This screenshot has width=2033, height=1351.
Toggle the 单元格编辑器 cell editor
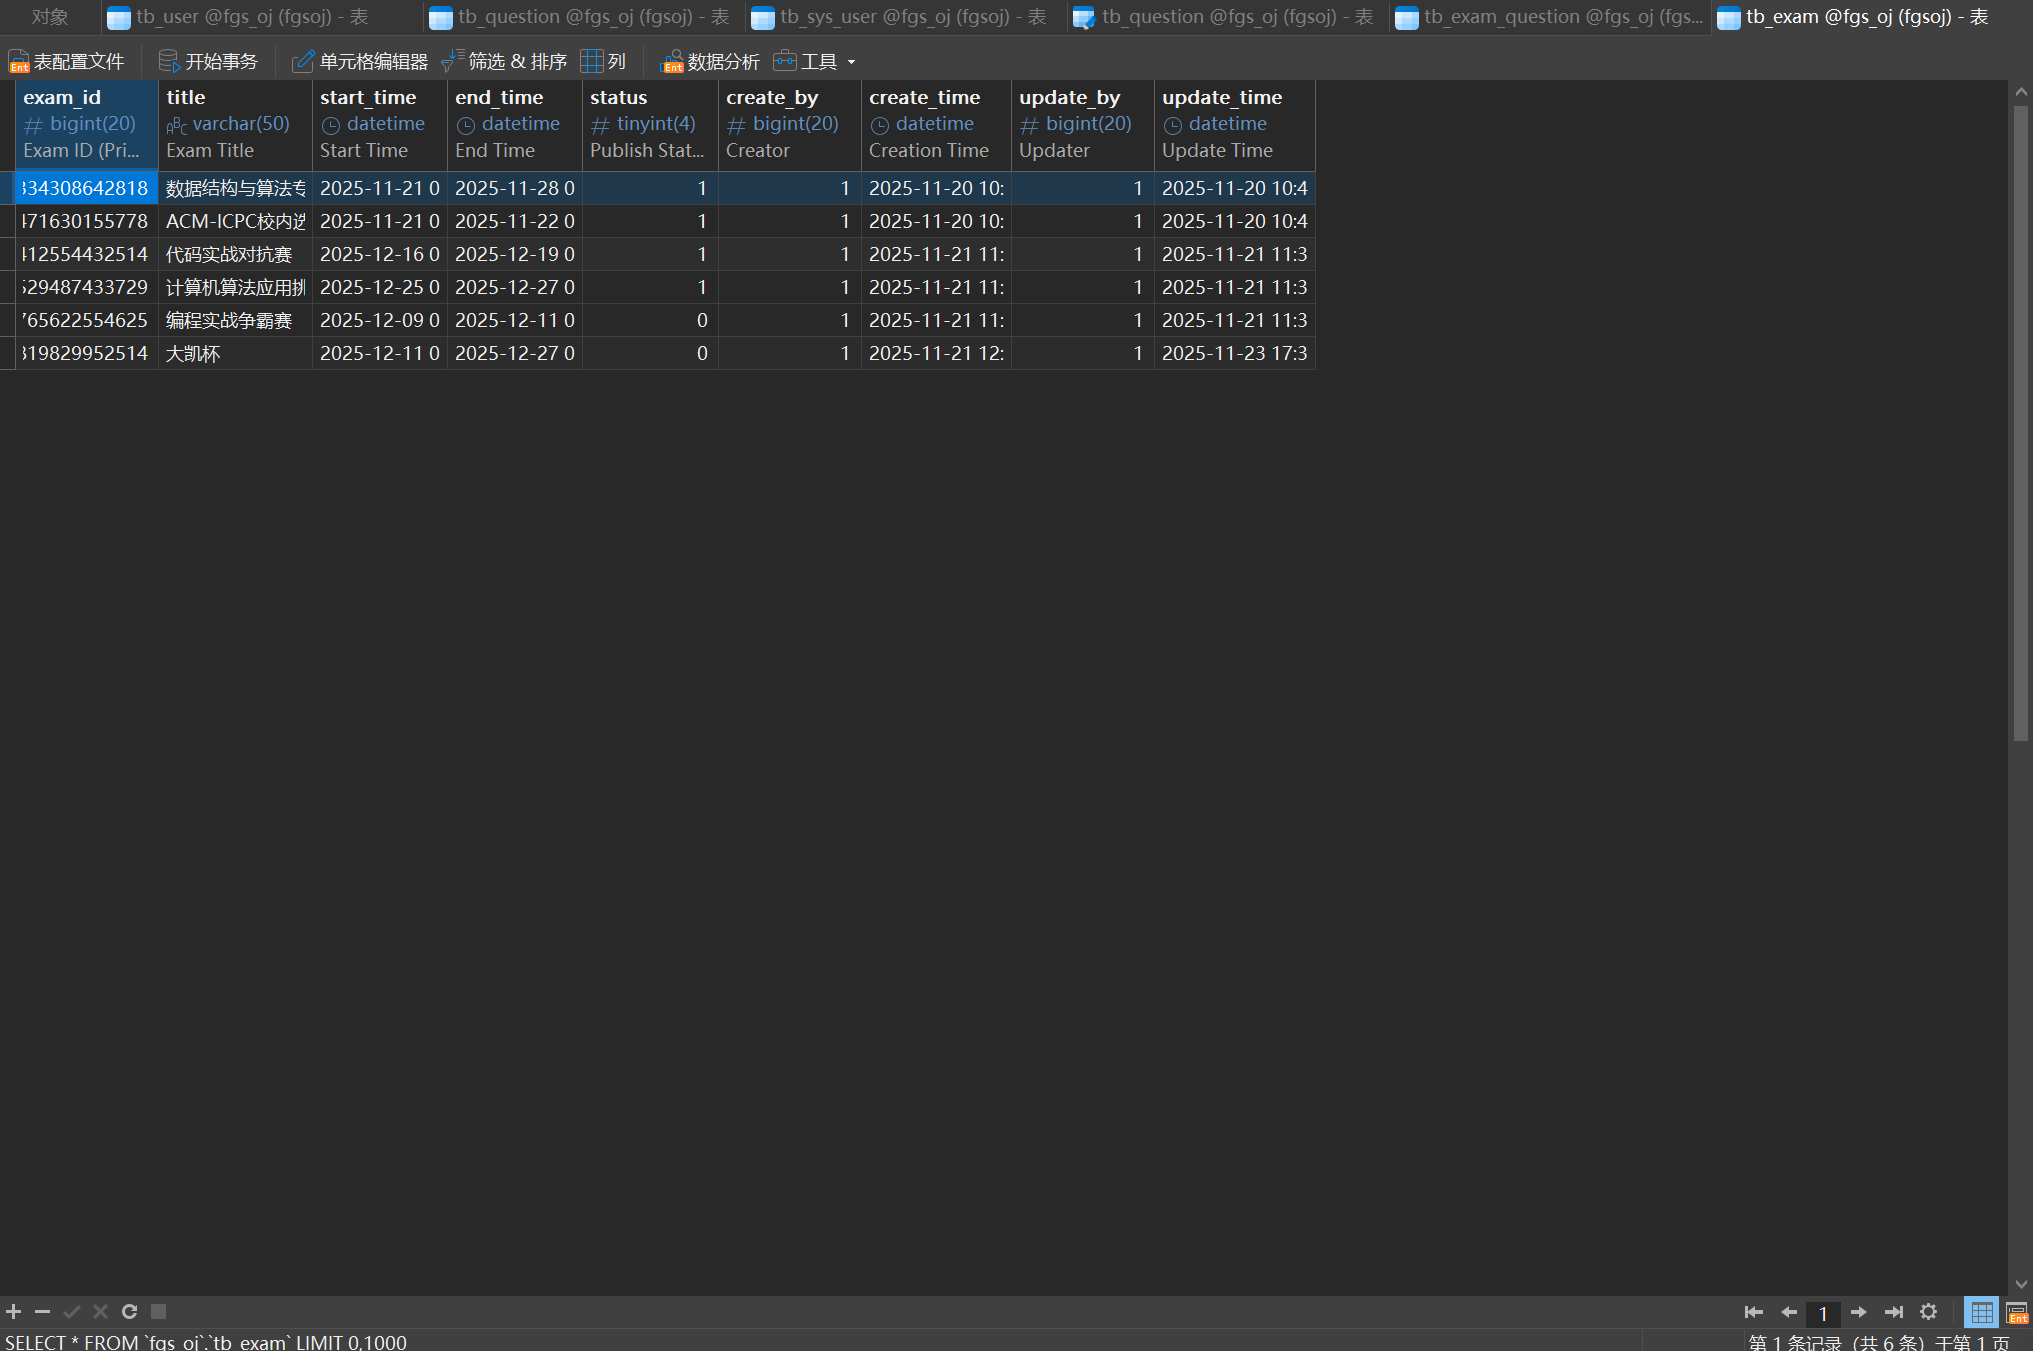click(x=360, y=62)
